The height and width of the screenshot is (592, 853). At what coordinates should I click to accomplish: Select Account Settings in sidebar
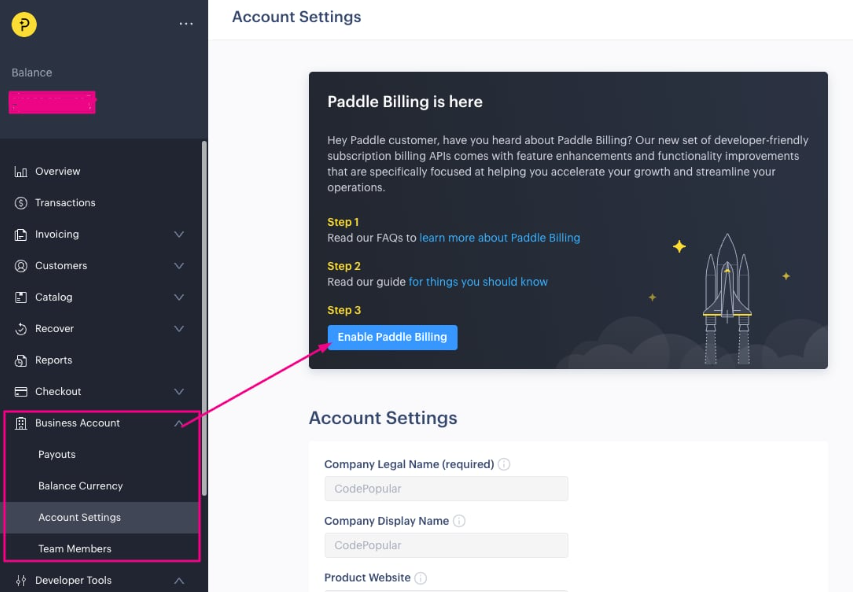(x=79, y=517)
